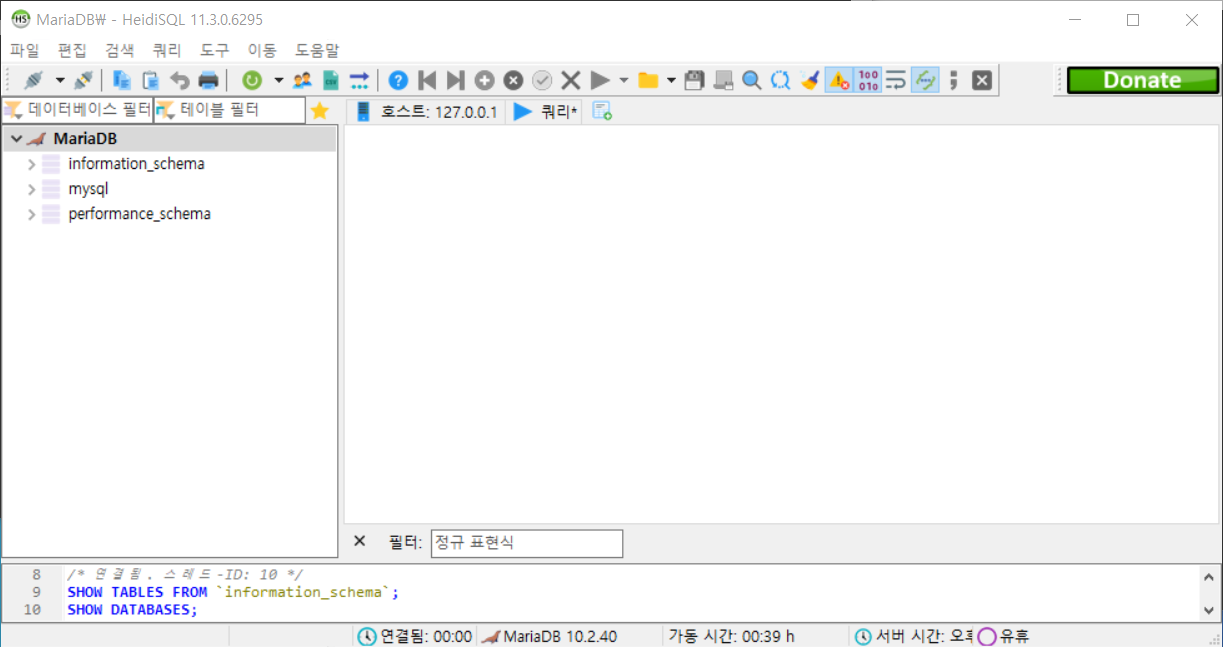Expand the performance_schema database
1223x647 pixels.
pos(31,214)
